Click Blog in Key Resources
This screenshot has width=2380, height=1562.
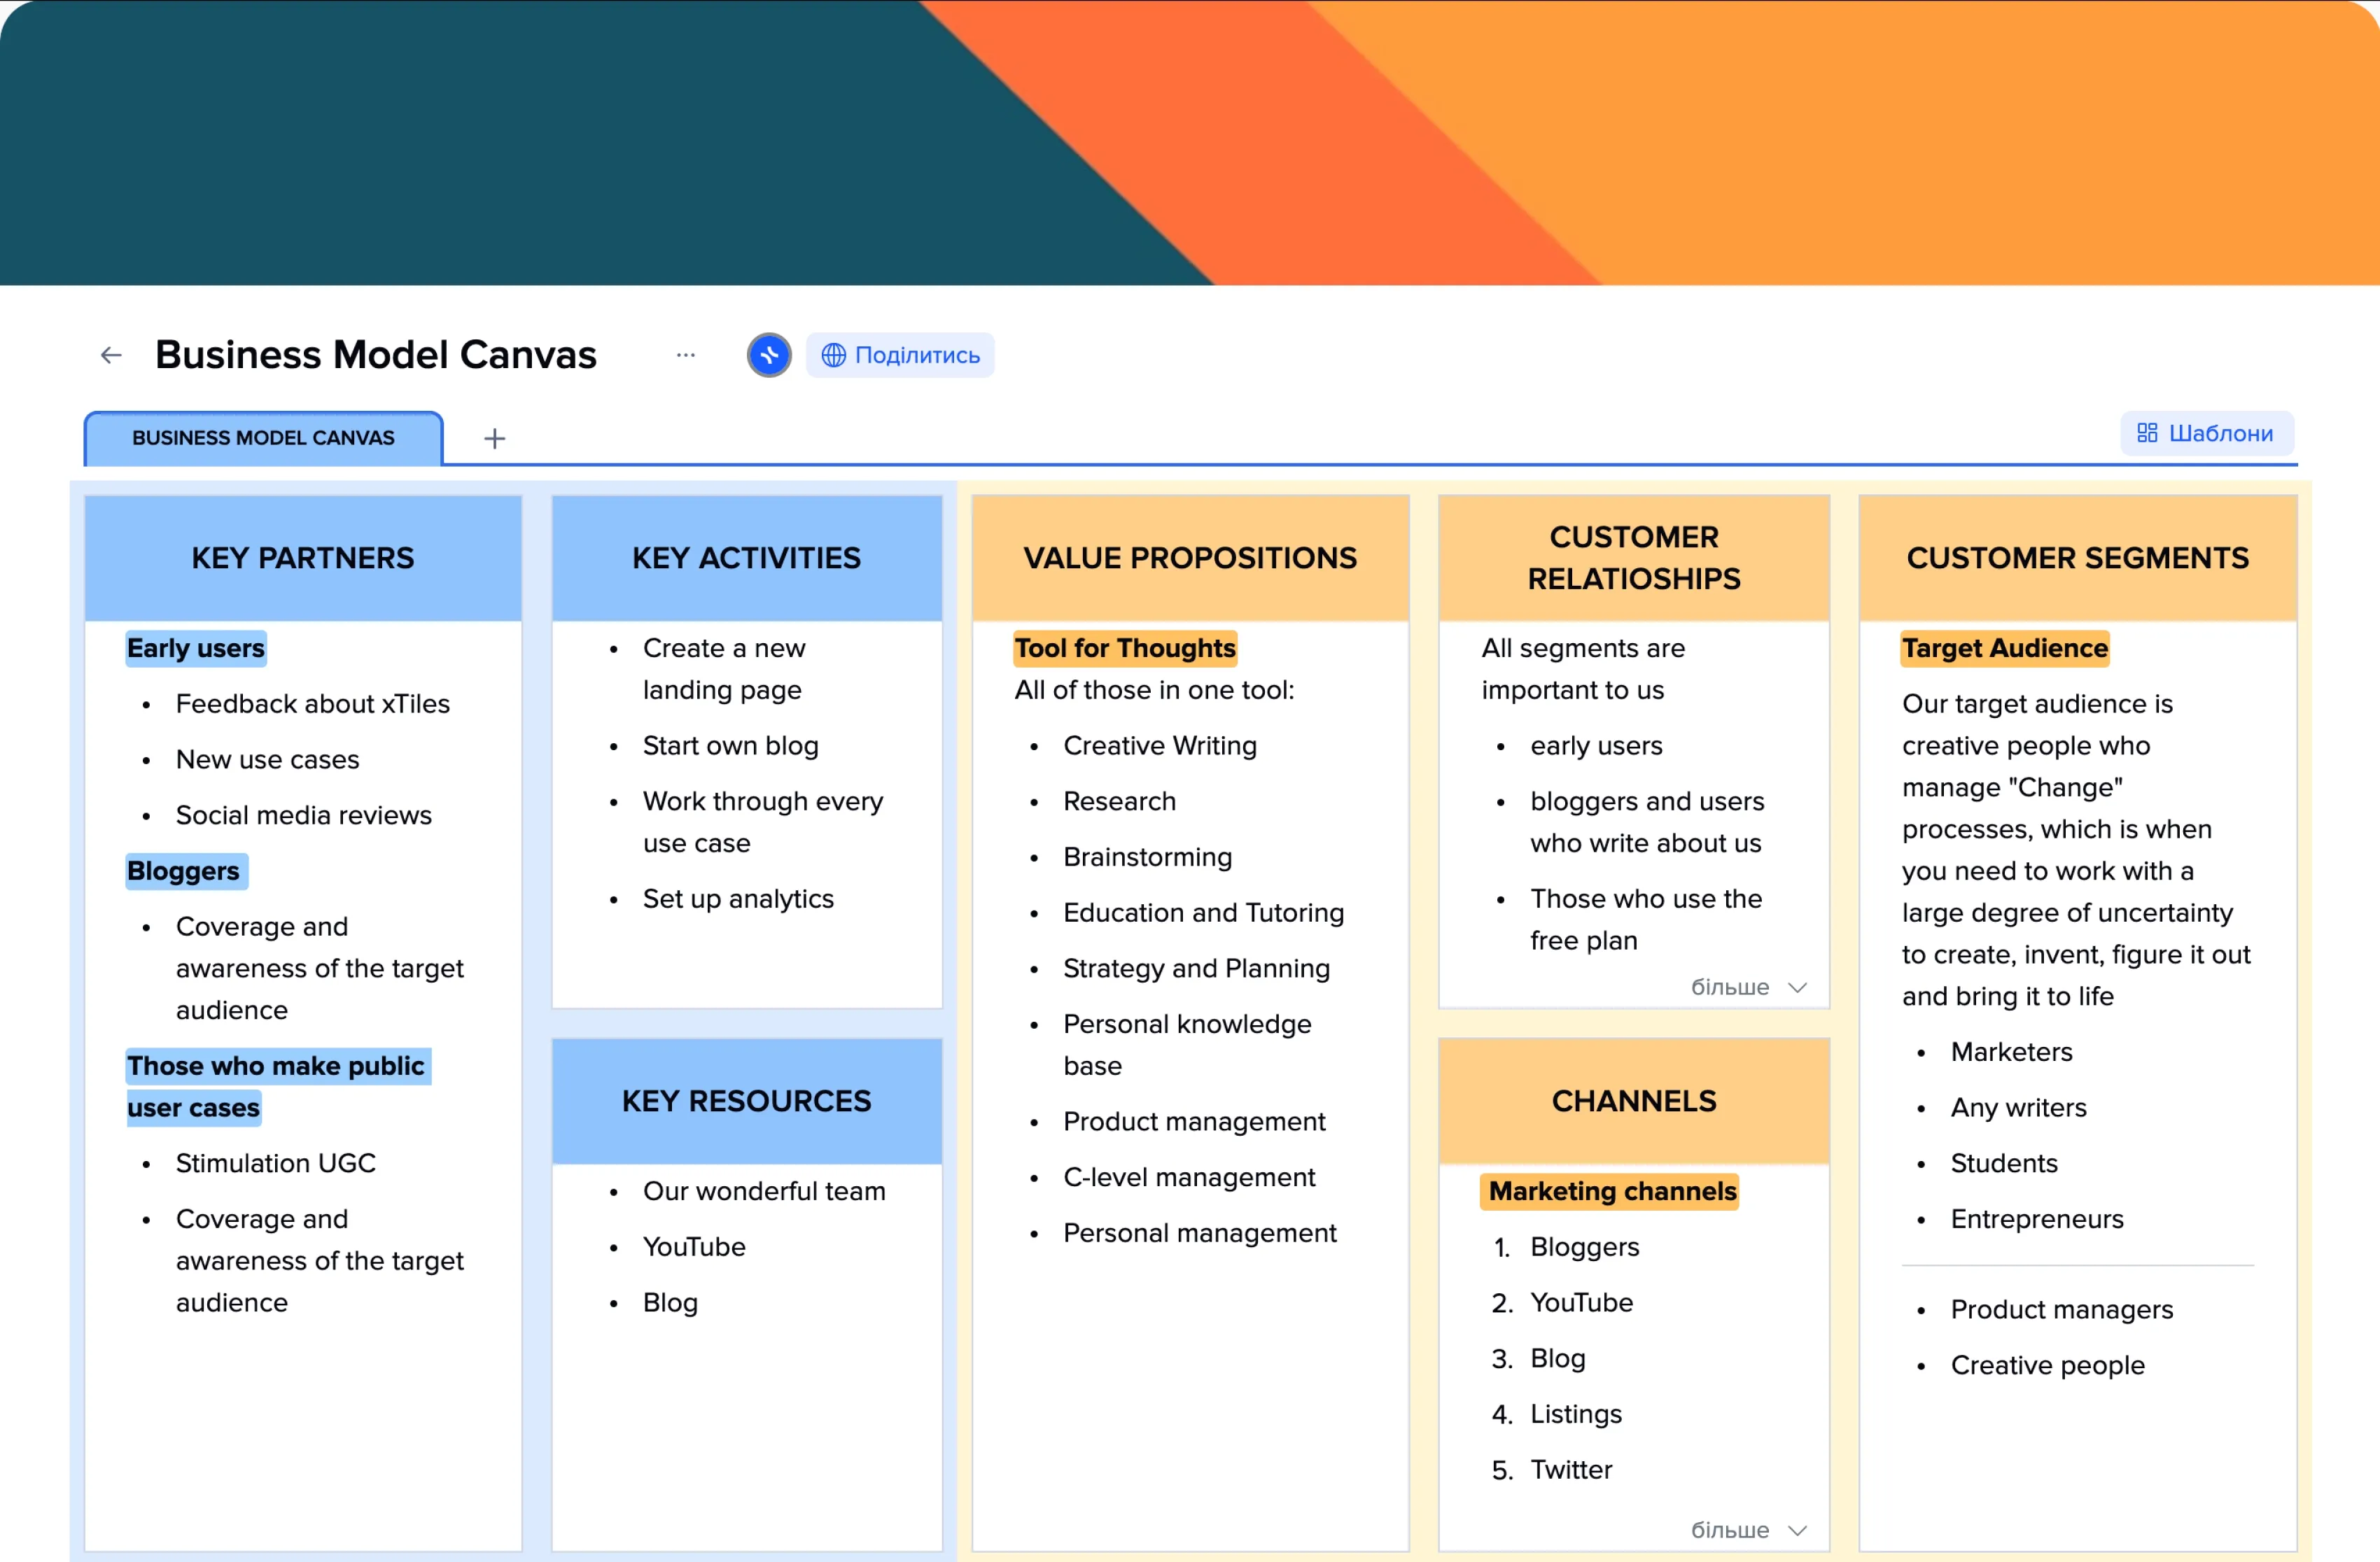(670, 1303)
